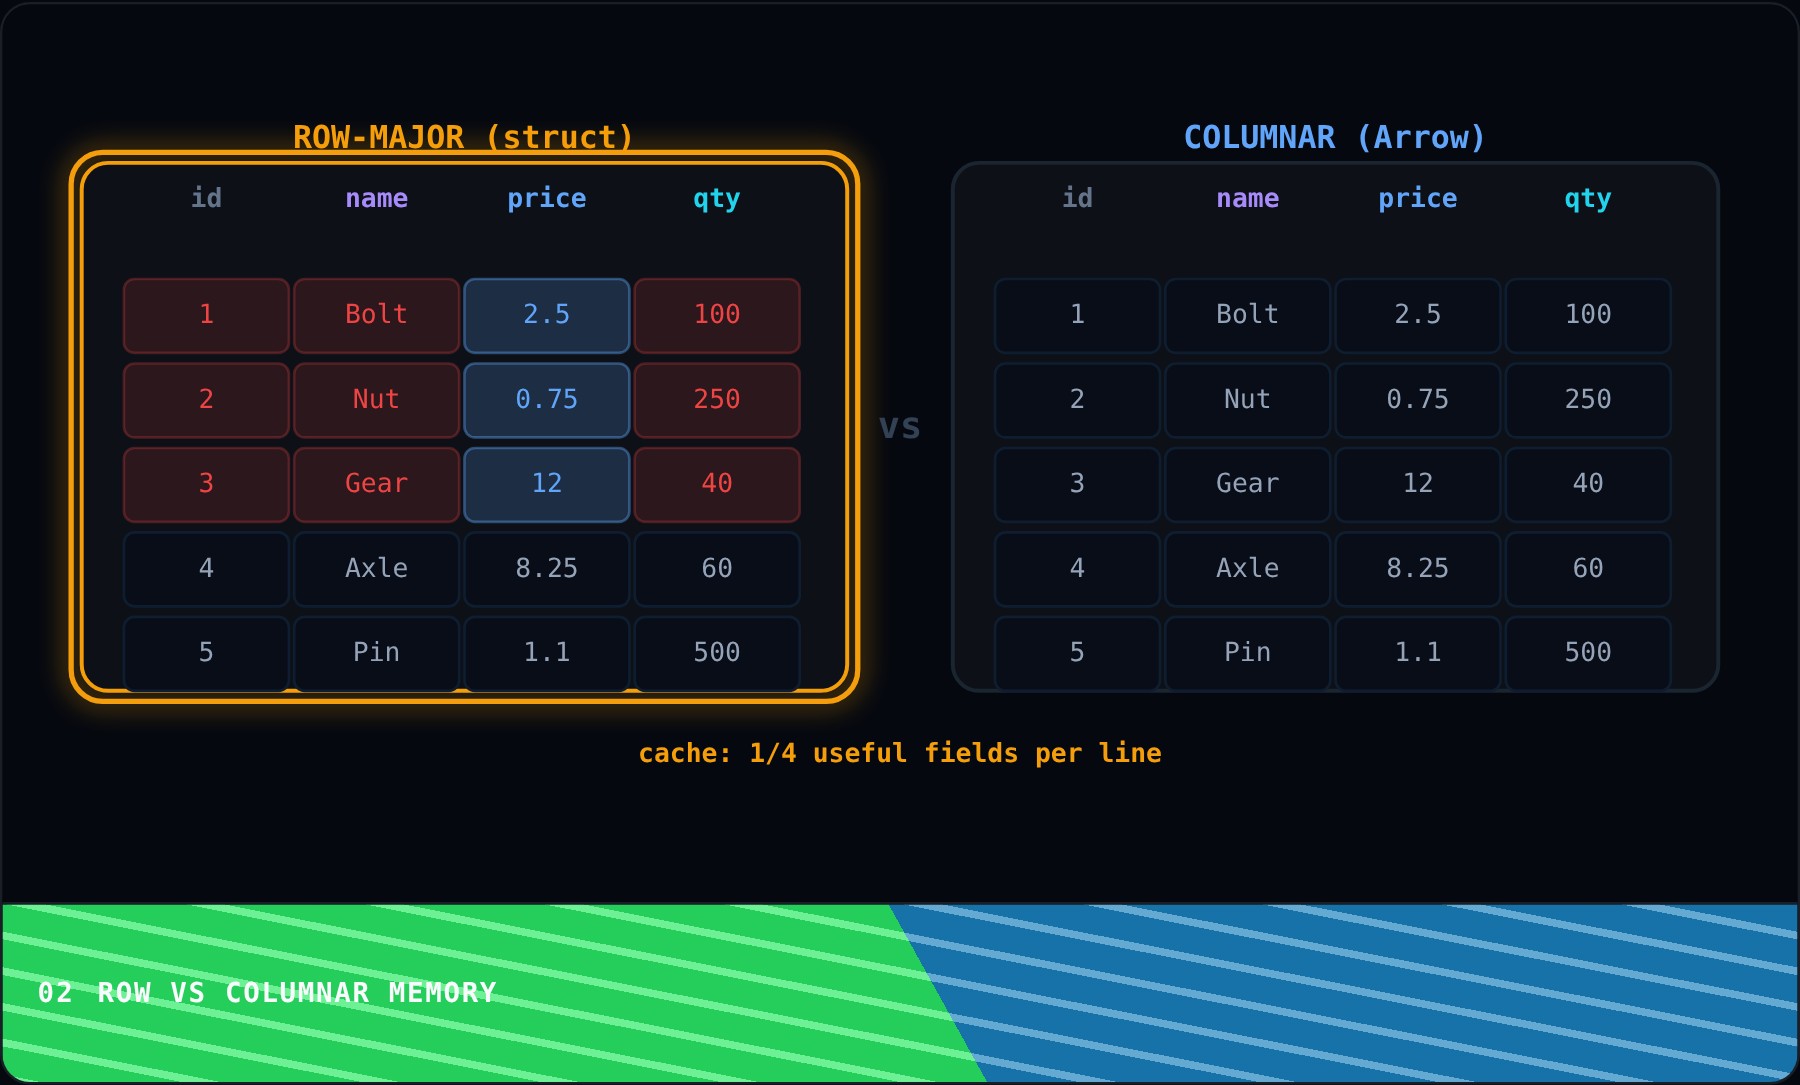Click the blue 2.5 price cell in row-major table

pyautogui.click(x=547, y=316)
